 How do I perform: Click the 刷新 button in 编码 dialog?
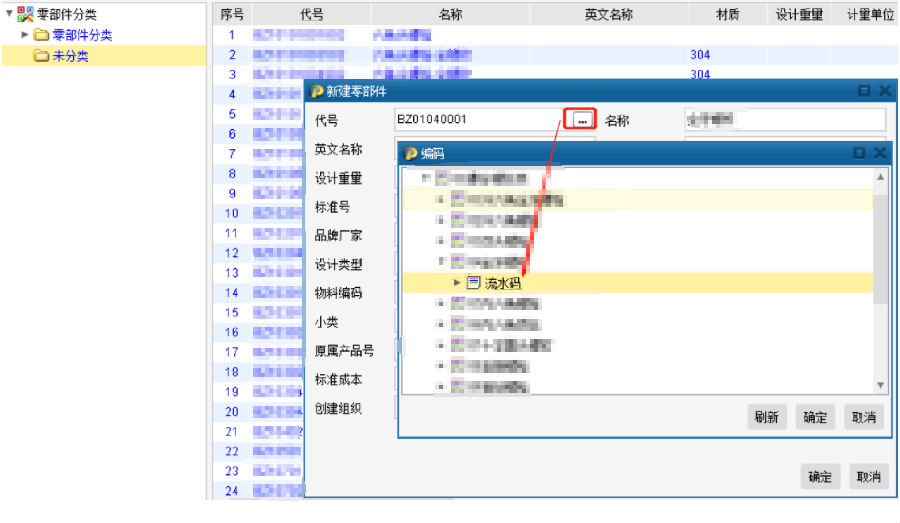tap(766, 417)
